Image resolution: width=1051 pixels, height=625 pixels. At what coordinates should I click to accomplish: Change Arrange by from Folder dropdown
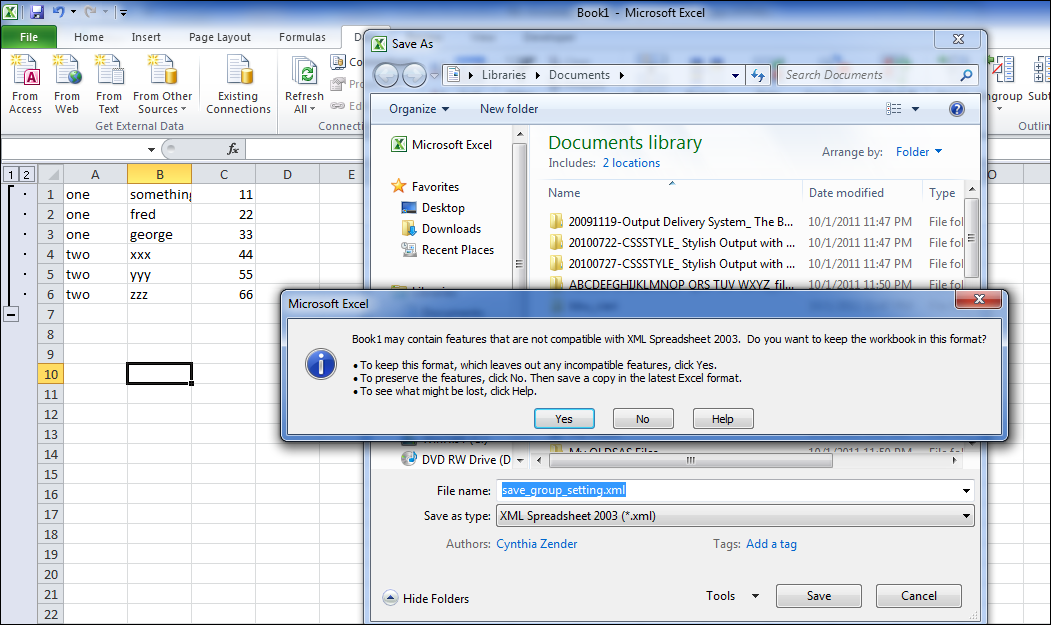tap(917, 151)
